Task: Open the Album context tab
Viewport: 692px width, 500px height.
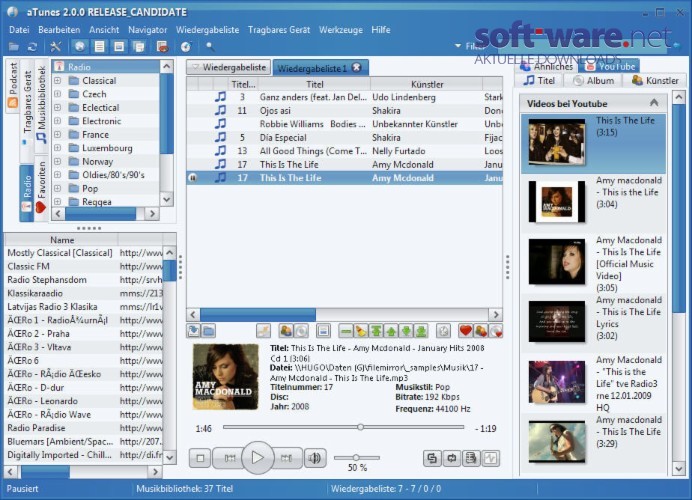Action: click(594, 81)
